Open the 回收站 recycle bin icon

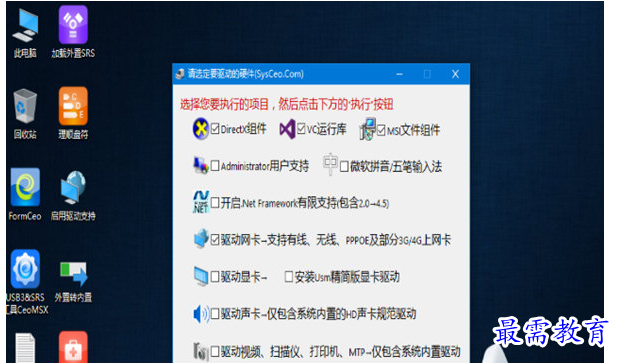click(25, 114)
